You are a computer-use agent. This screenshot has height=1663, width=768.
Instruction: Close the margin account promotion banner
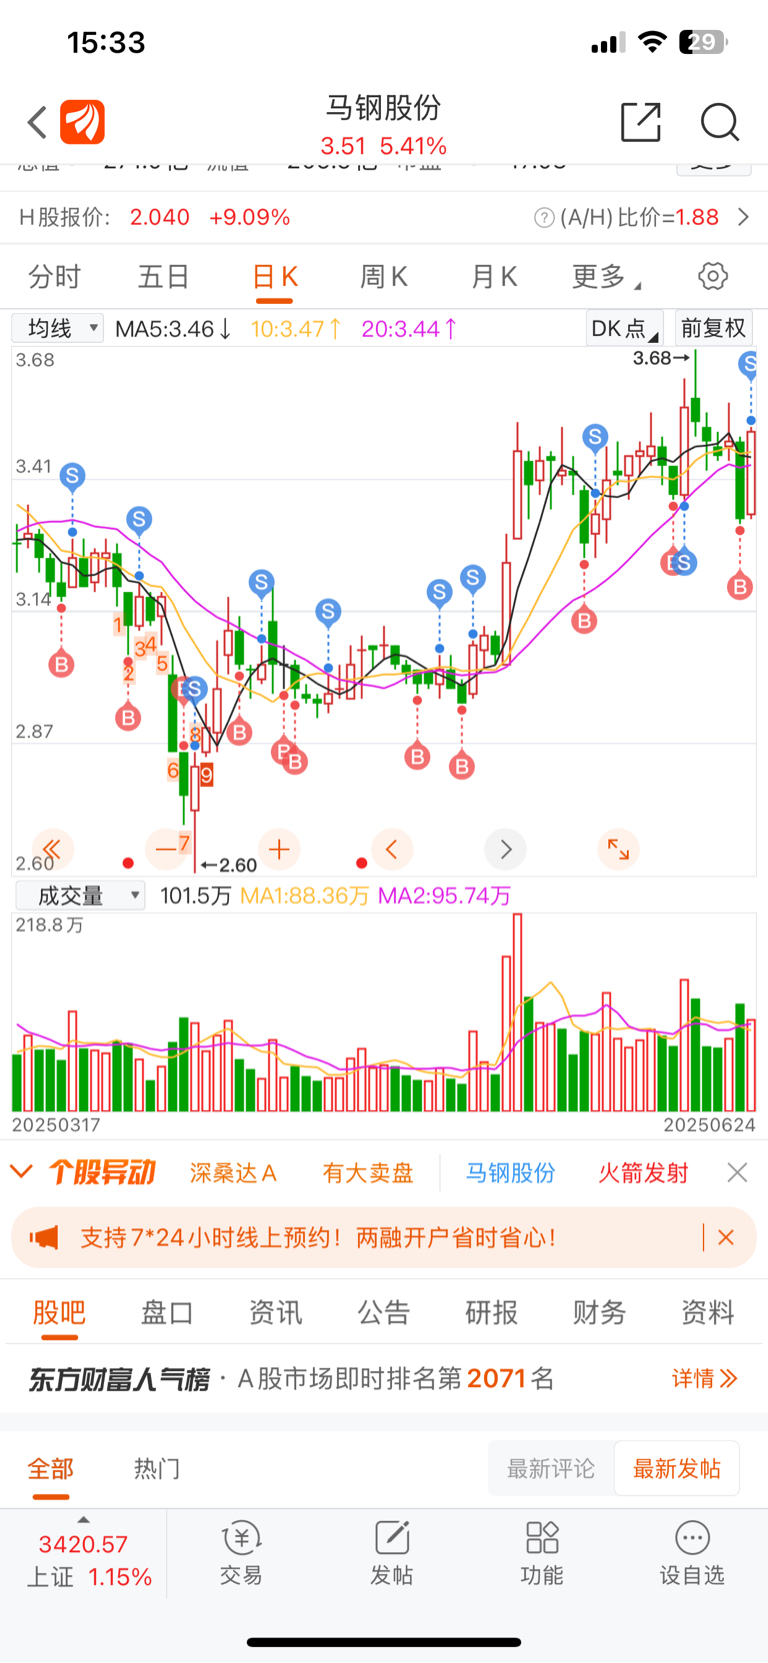pos(726,1238)
